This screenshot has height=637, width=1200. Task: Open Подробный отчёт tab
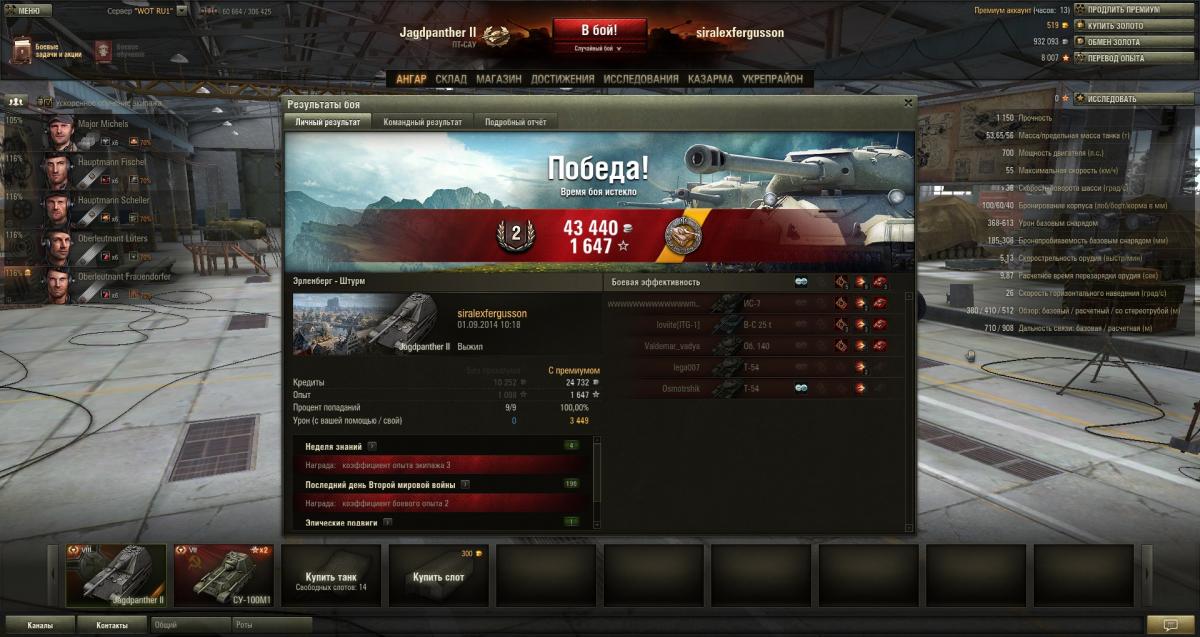[515, 122]
